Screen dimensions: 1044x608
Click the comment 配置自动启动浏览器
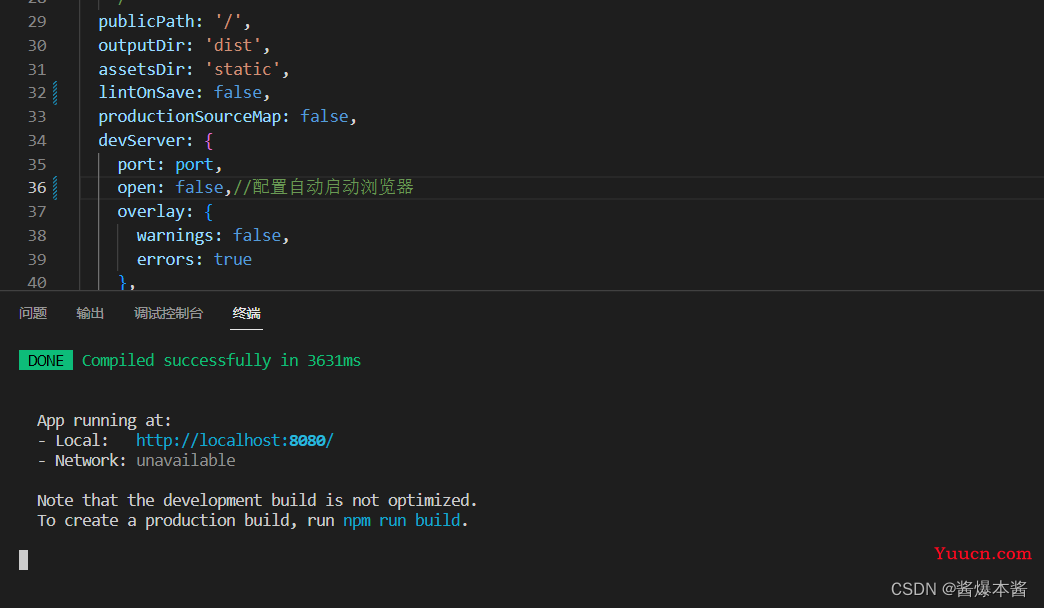[x=323, y=188]
